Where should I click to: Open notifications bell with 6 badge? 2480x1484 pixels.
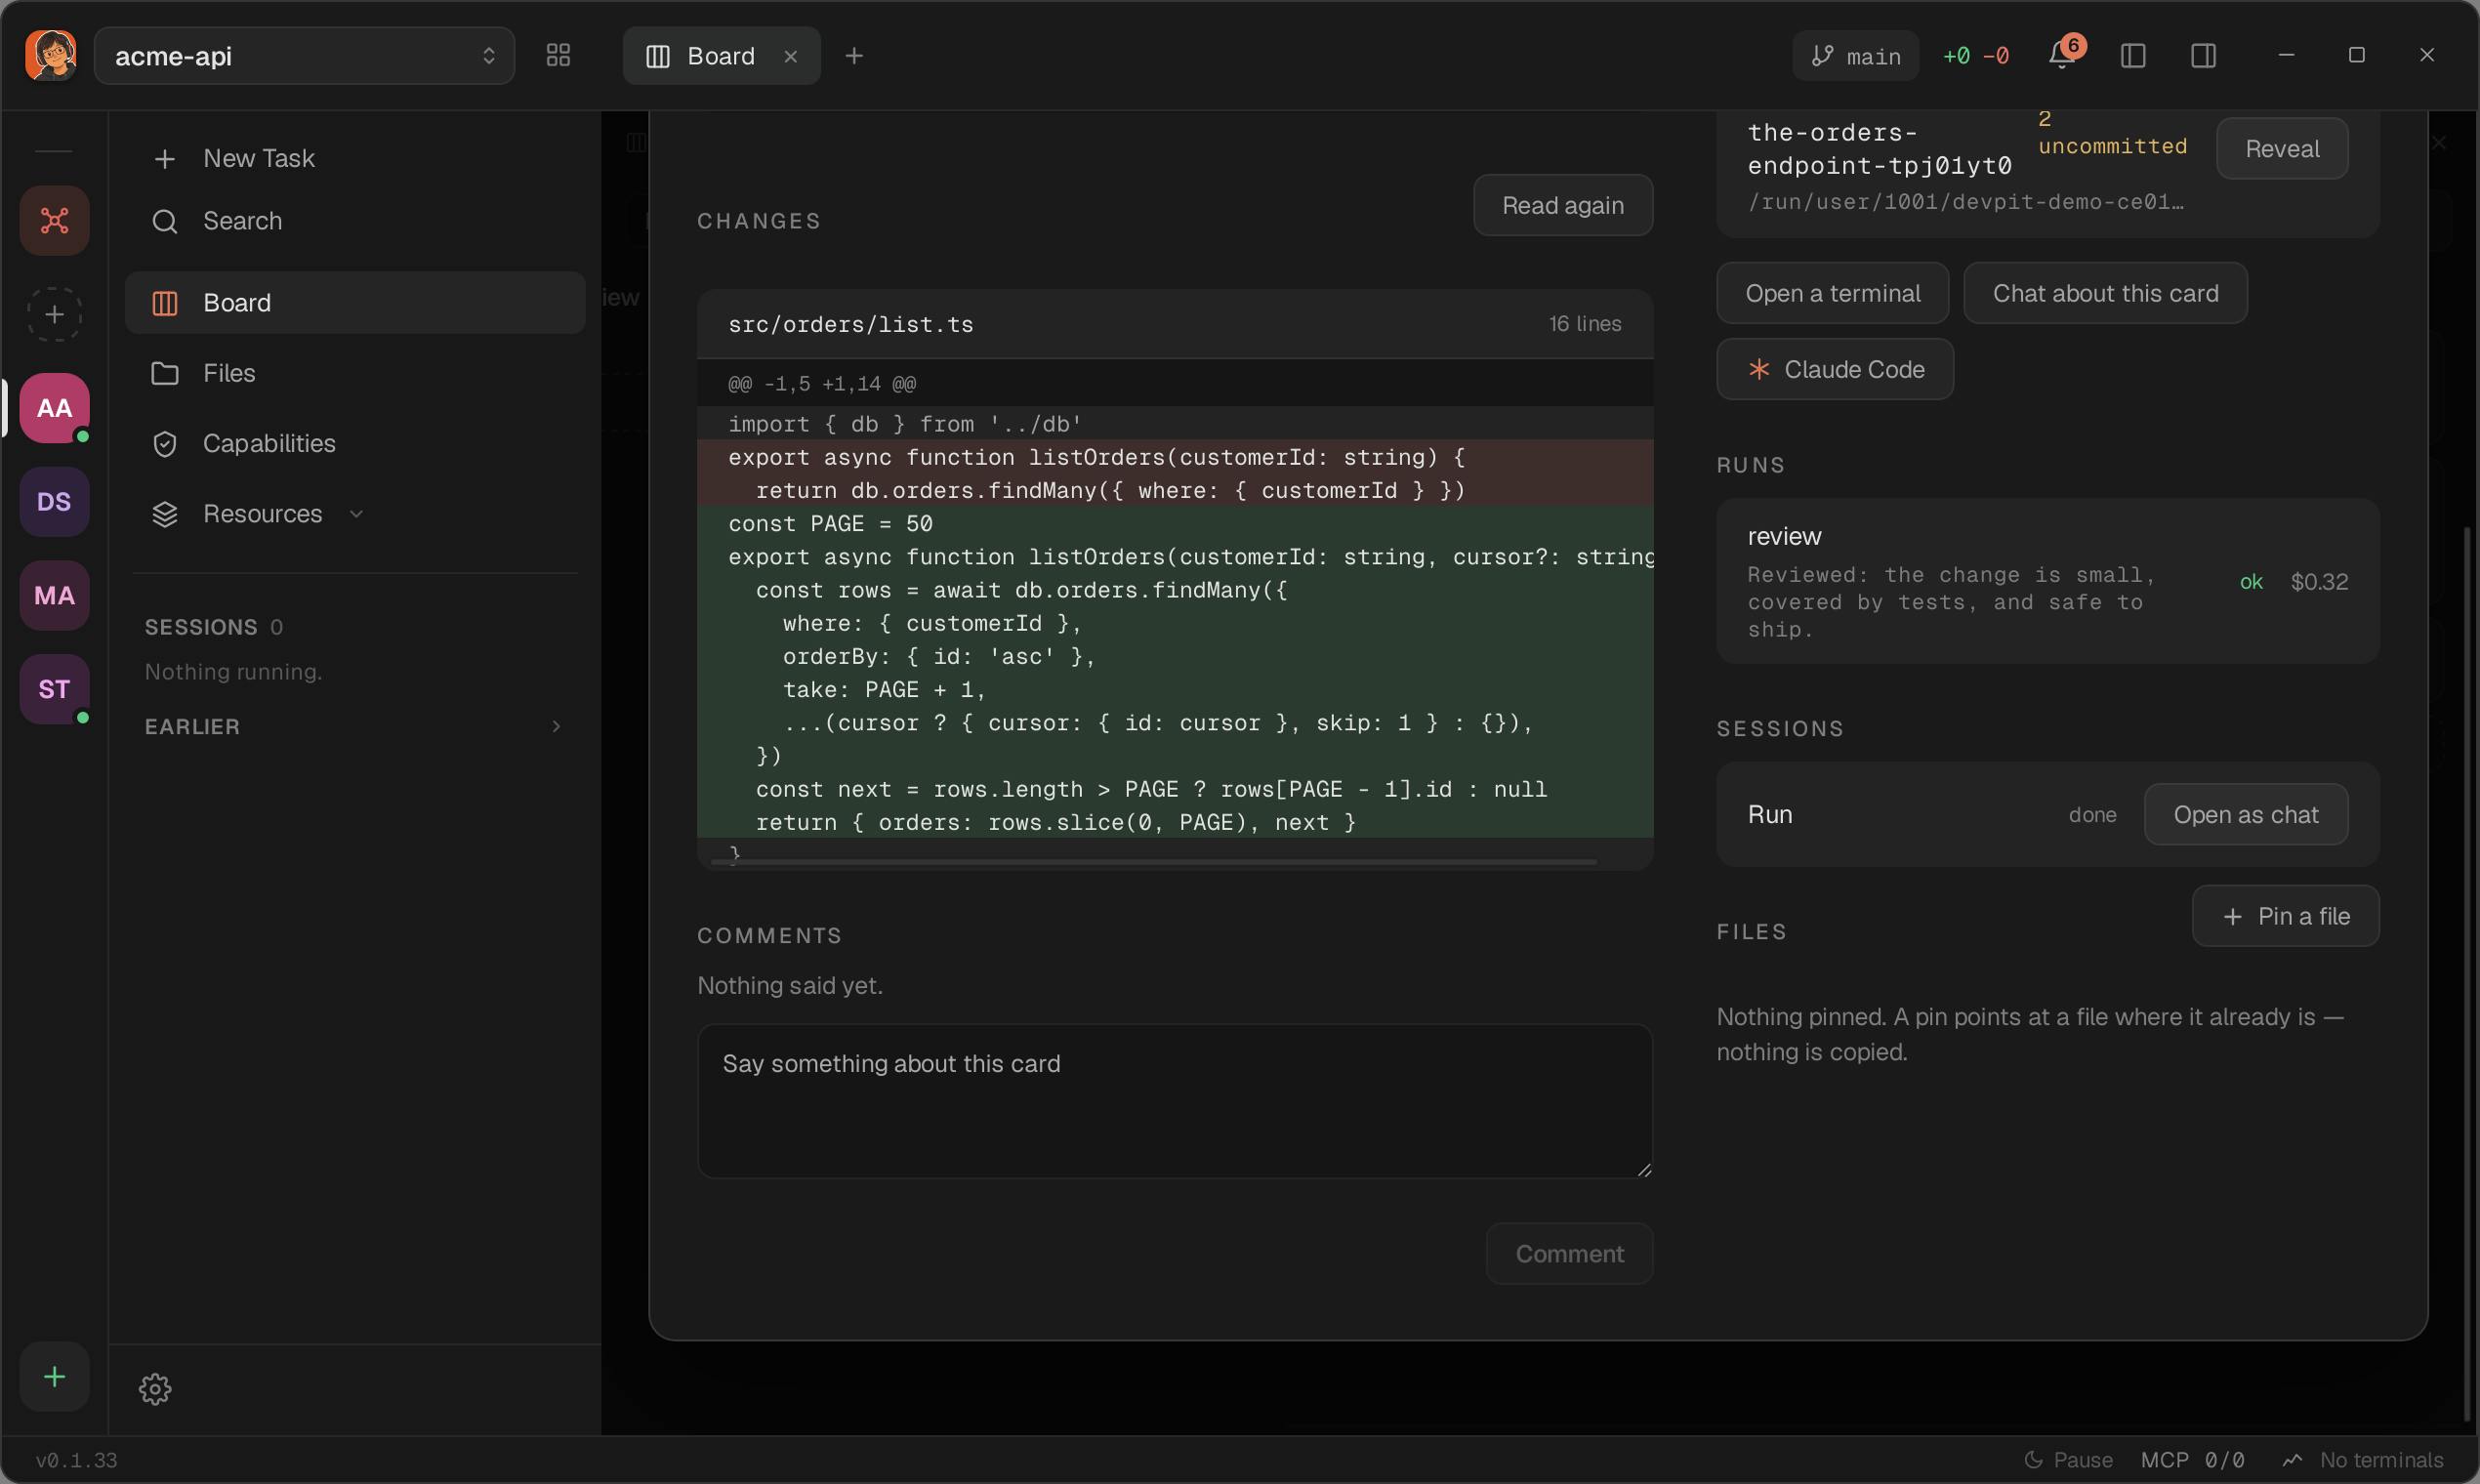(2064, 53)
